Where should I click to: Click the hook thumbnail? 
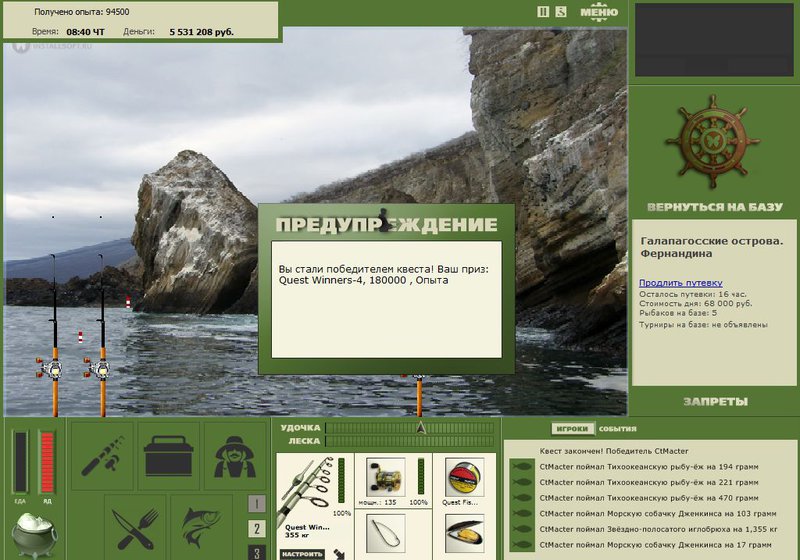coord(386,533)
